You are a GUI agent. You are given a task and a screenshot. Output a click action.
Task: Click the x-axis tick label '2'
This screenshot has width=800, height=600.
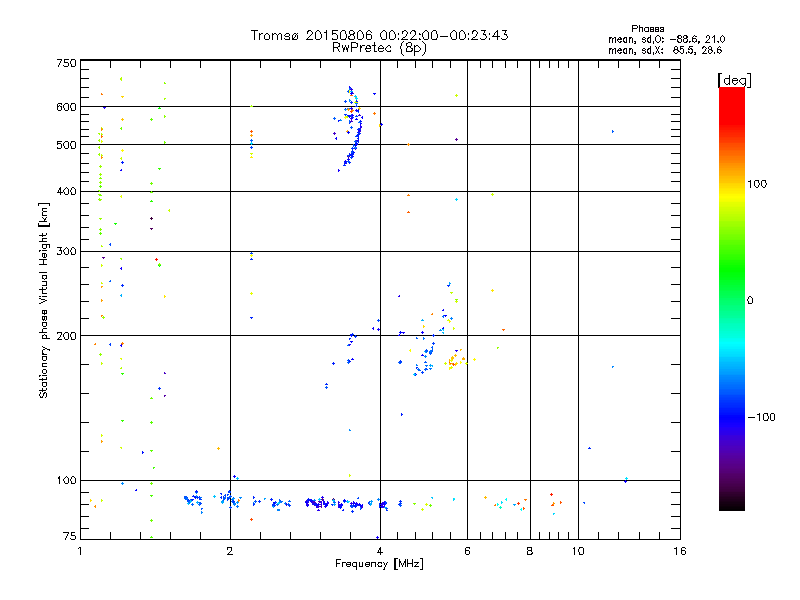click(230, 551)
